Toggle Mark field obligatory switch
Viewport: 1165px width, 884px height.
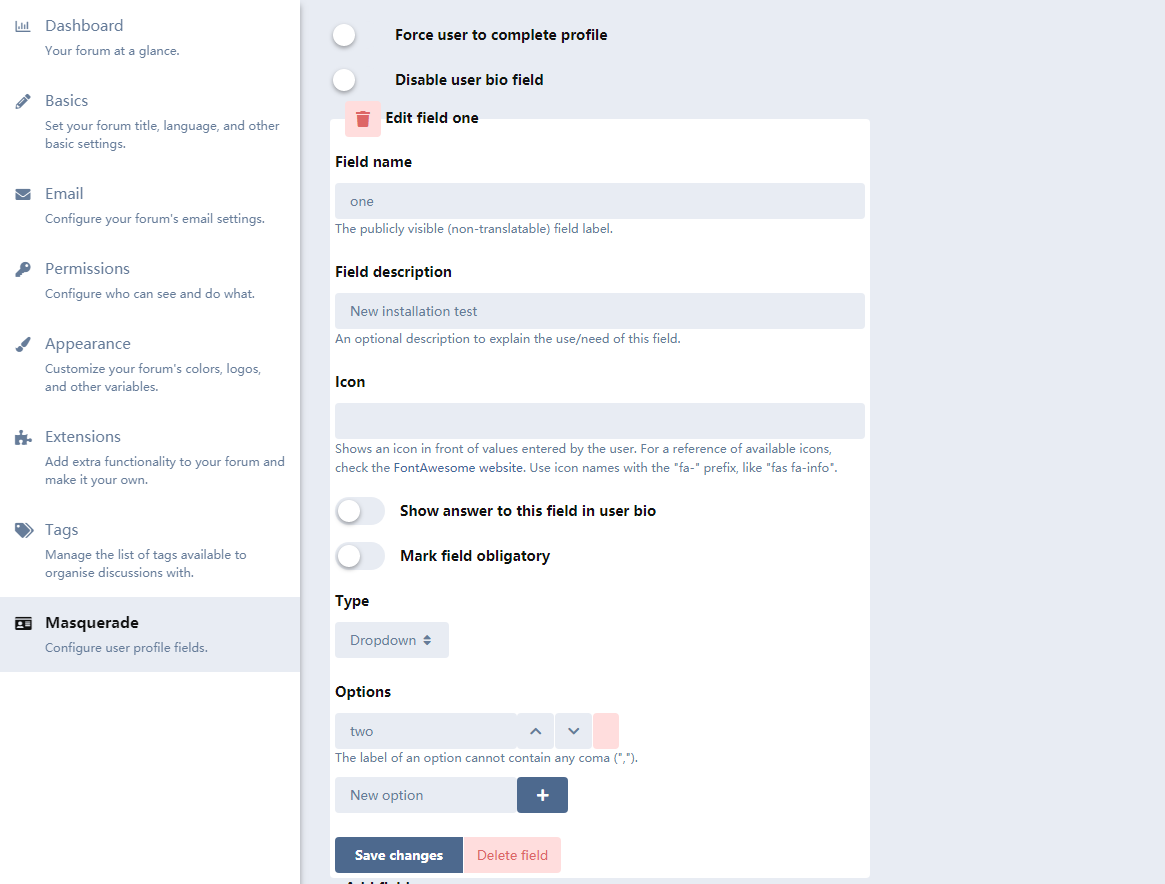360,556
